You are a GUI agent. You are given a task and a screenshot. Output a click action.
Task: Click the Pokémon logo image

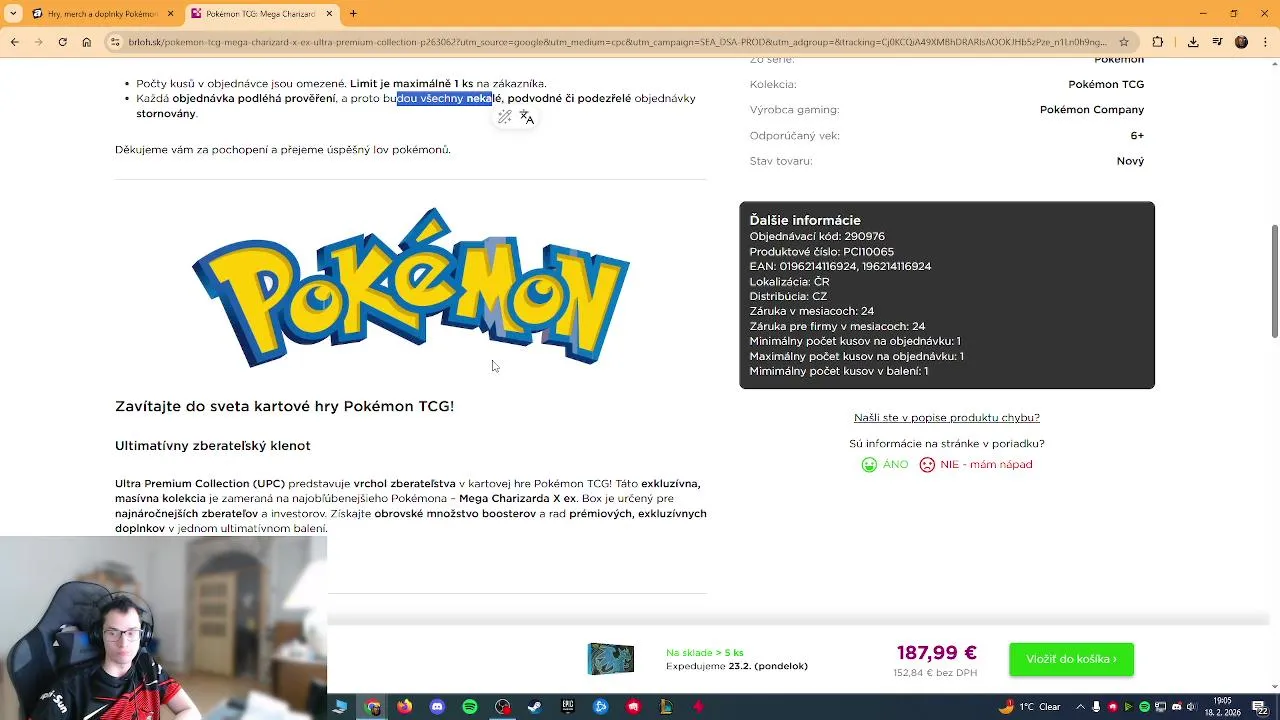(411, 288)
